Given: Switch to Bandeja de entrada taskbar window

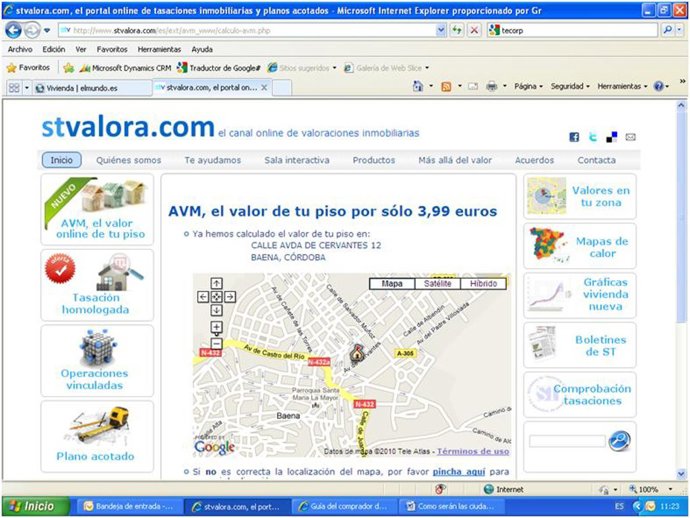Looking at the screenshot, I should pos(128,507).
